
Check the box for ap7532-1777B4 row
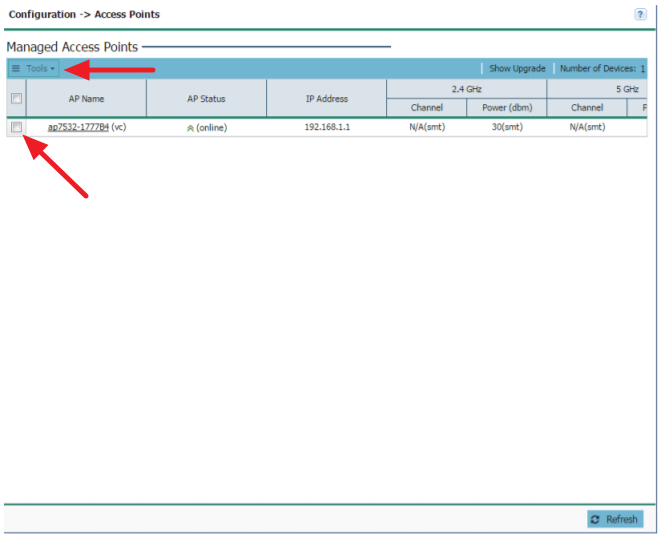click(16, 127)
